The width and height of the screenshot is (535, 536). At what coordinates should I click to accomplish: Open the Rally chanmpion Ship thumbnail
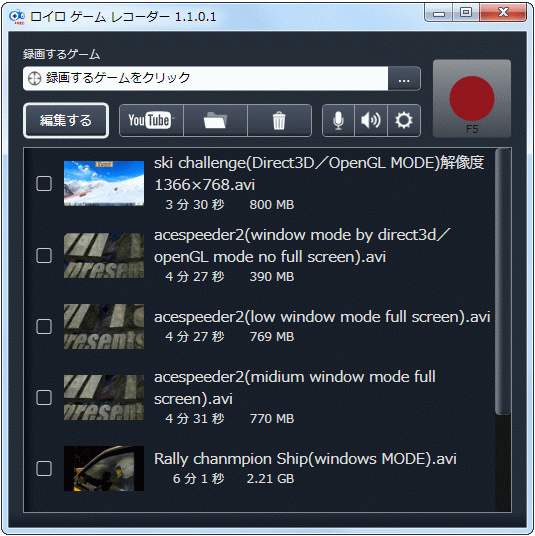tap(104, 469)
